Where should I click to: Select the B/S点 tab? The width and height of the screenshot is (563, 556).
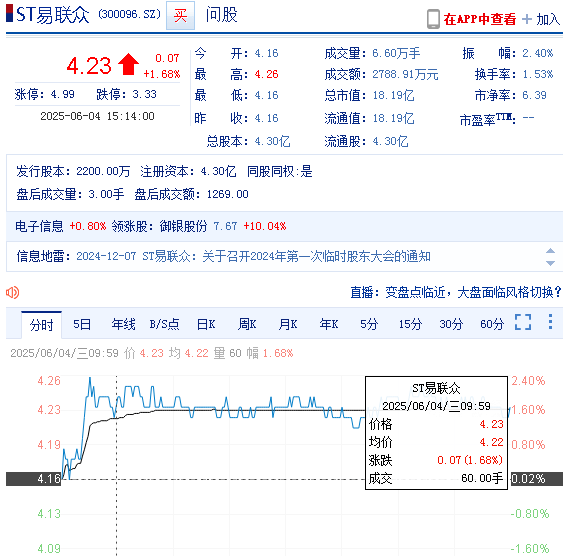pos(164,324)
